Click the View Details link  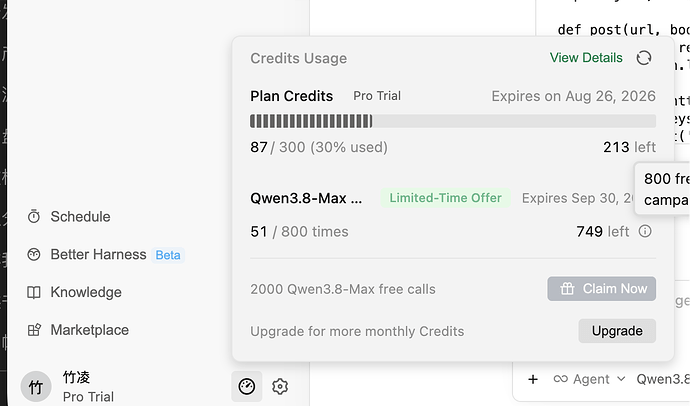click(x=586, y=58)
